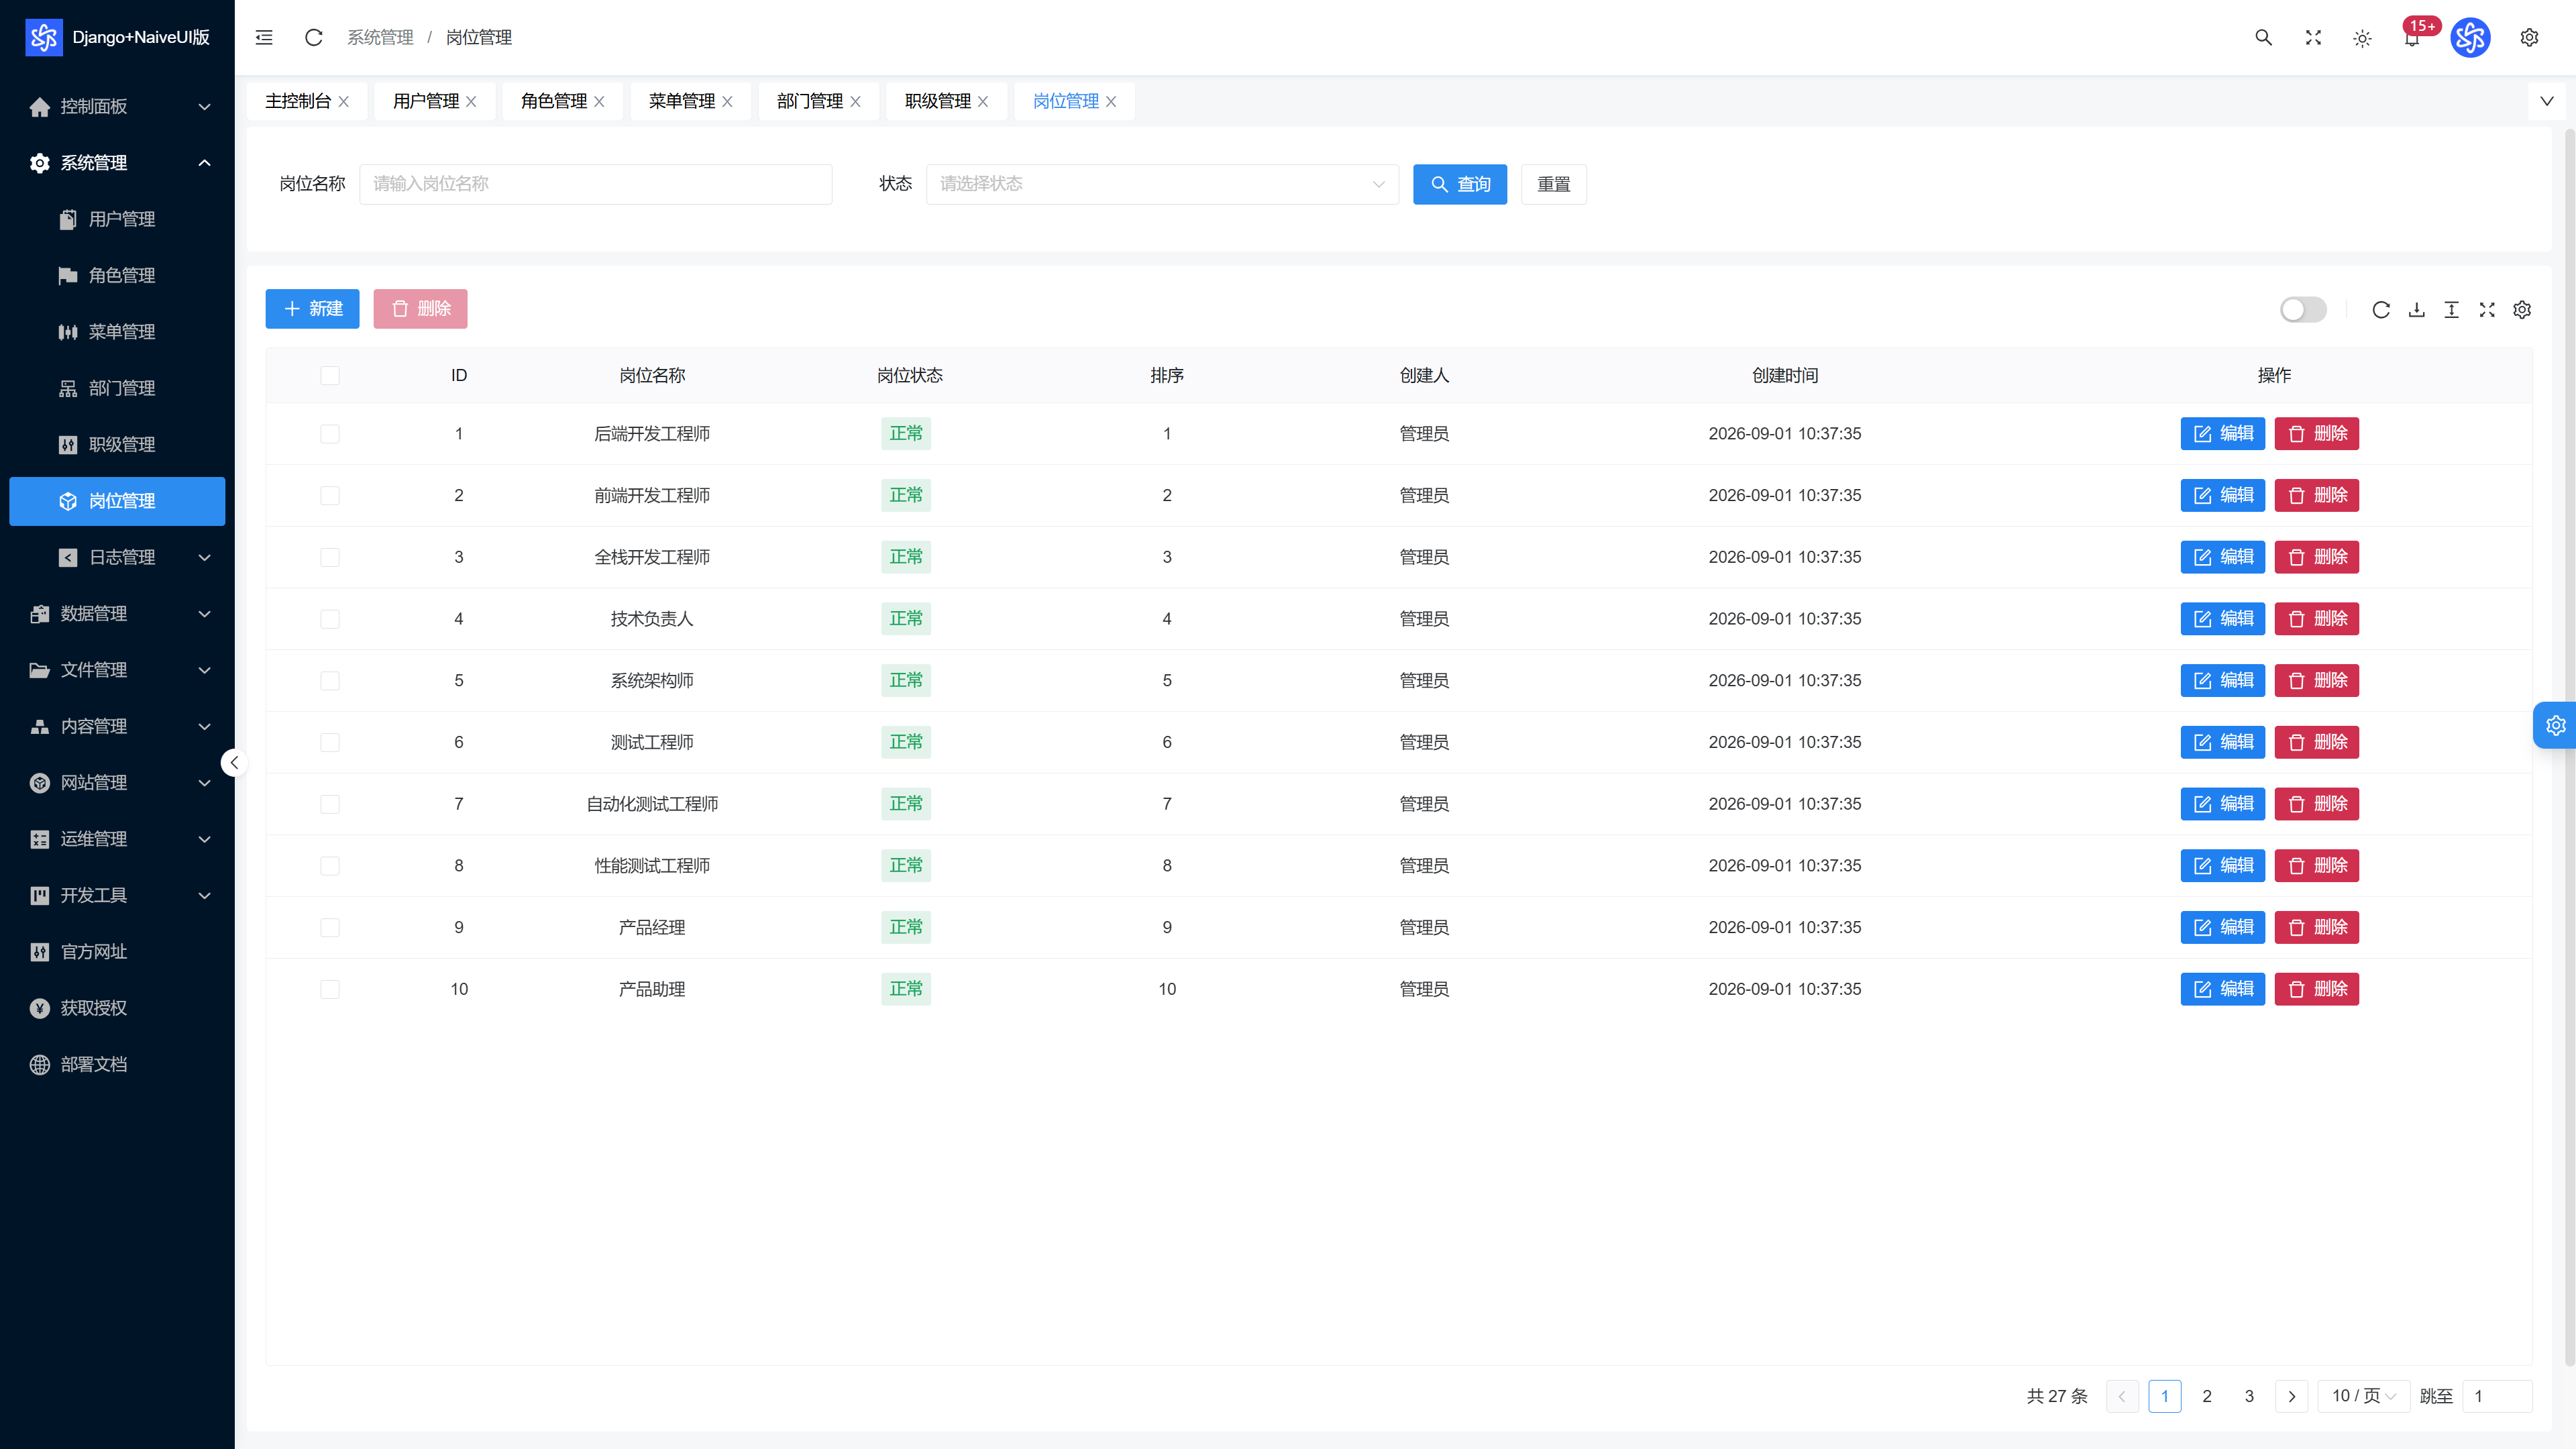The width and height of the screenshot is (2576, 1449).
Task: Open tabs overflow dropdown arrow
Action: (2546, 101)
